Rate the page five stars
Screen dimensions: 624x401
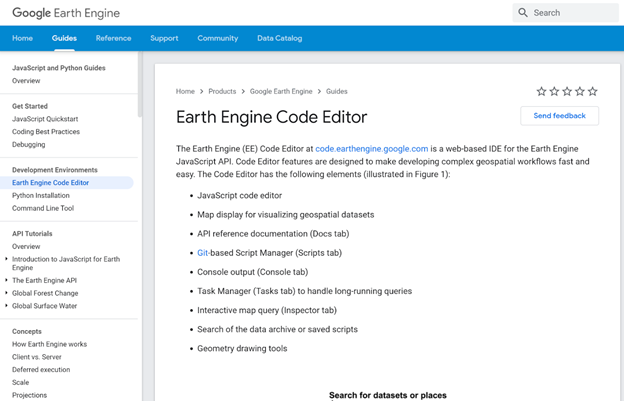[593, 91]
